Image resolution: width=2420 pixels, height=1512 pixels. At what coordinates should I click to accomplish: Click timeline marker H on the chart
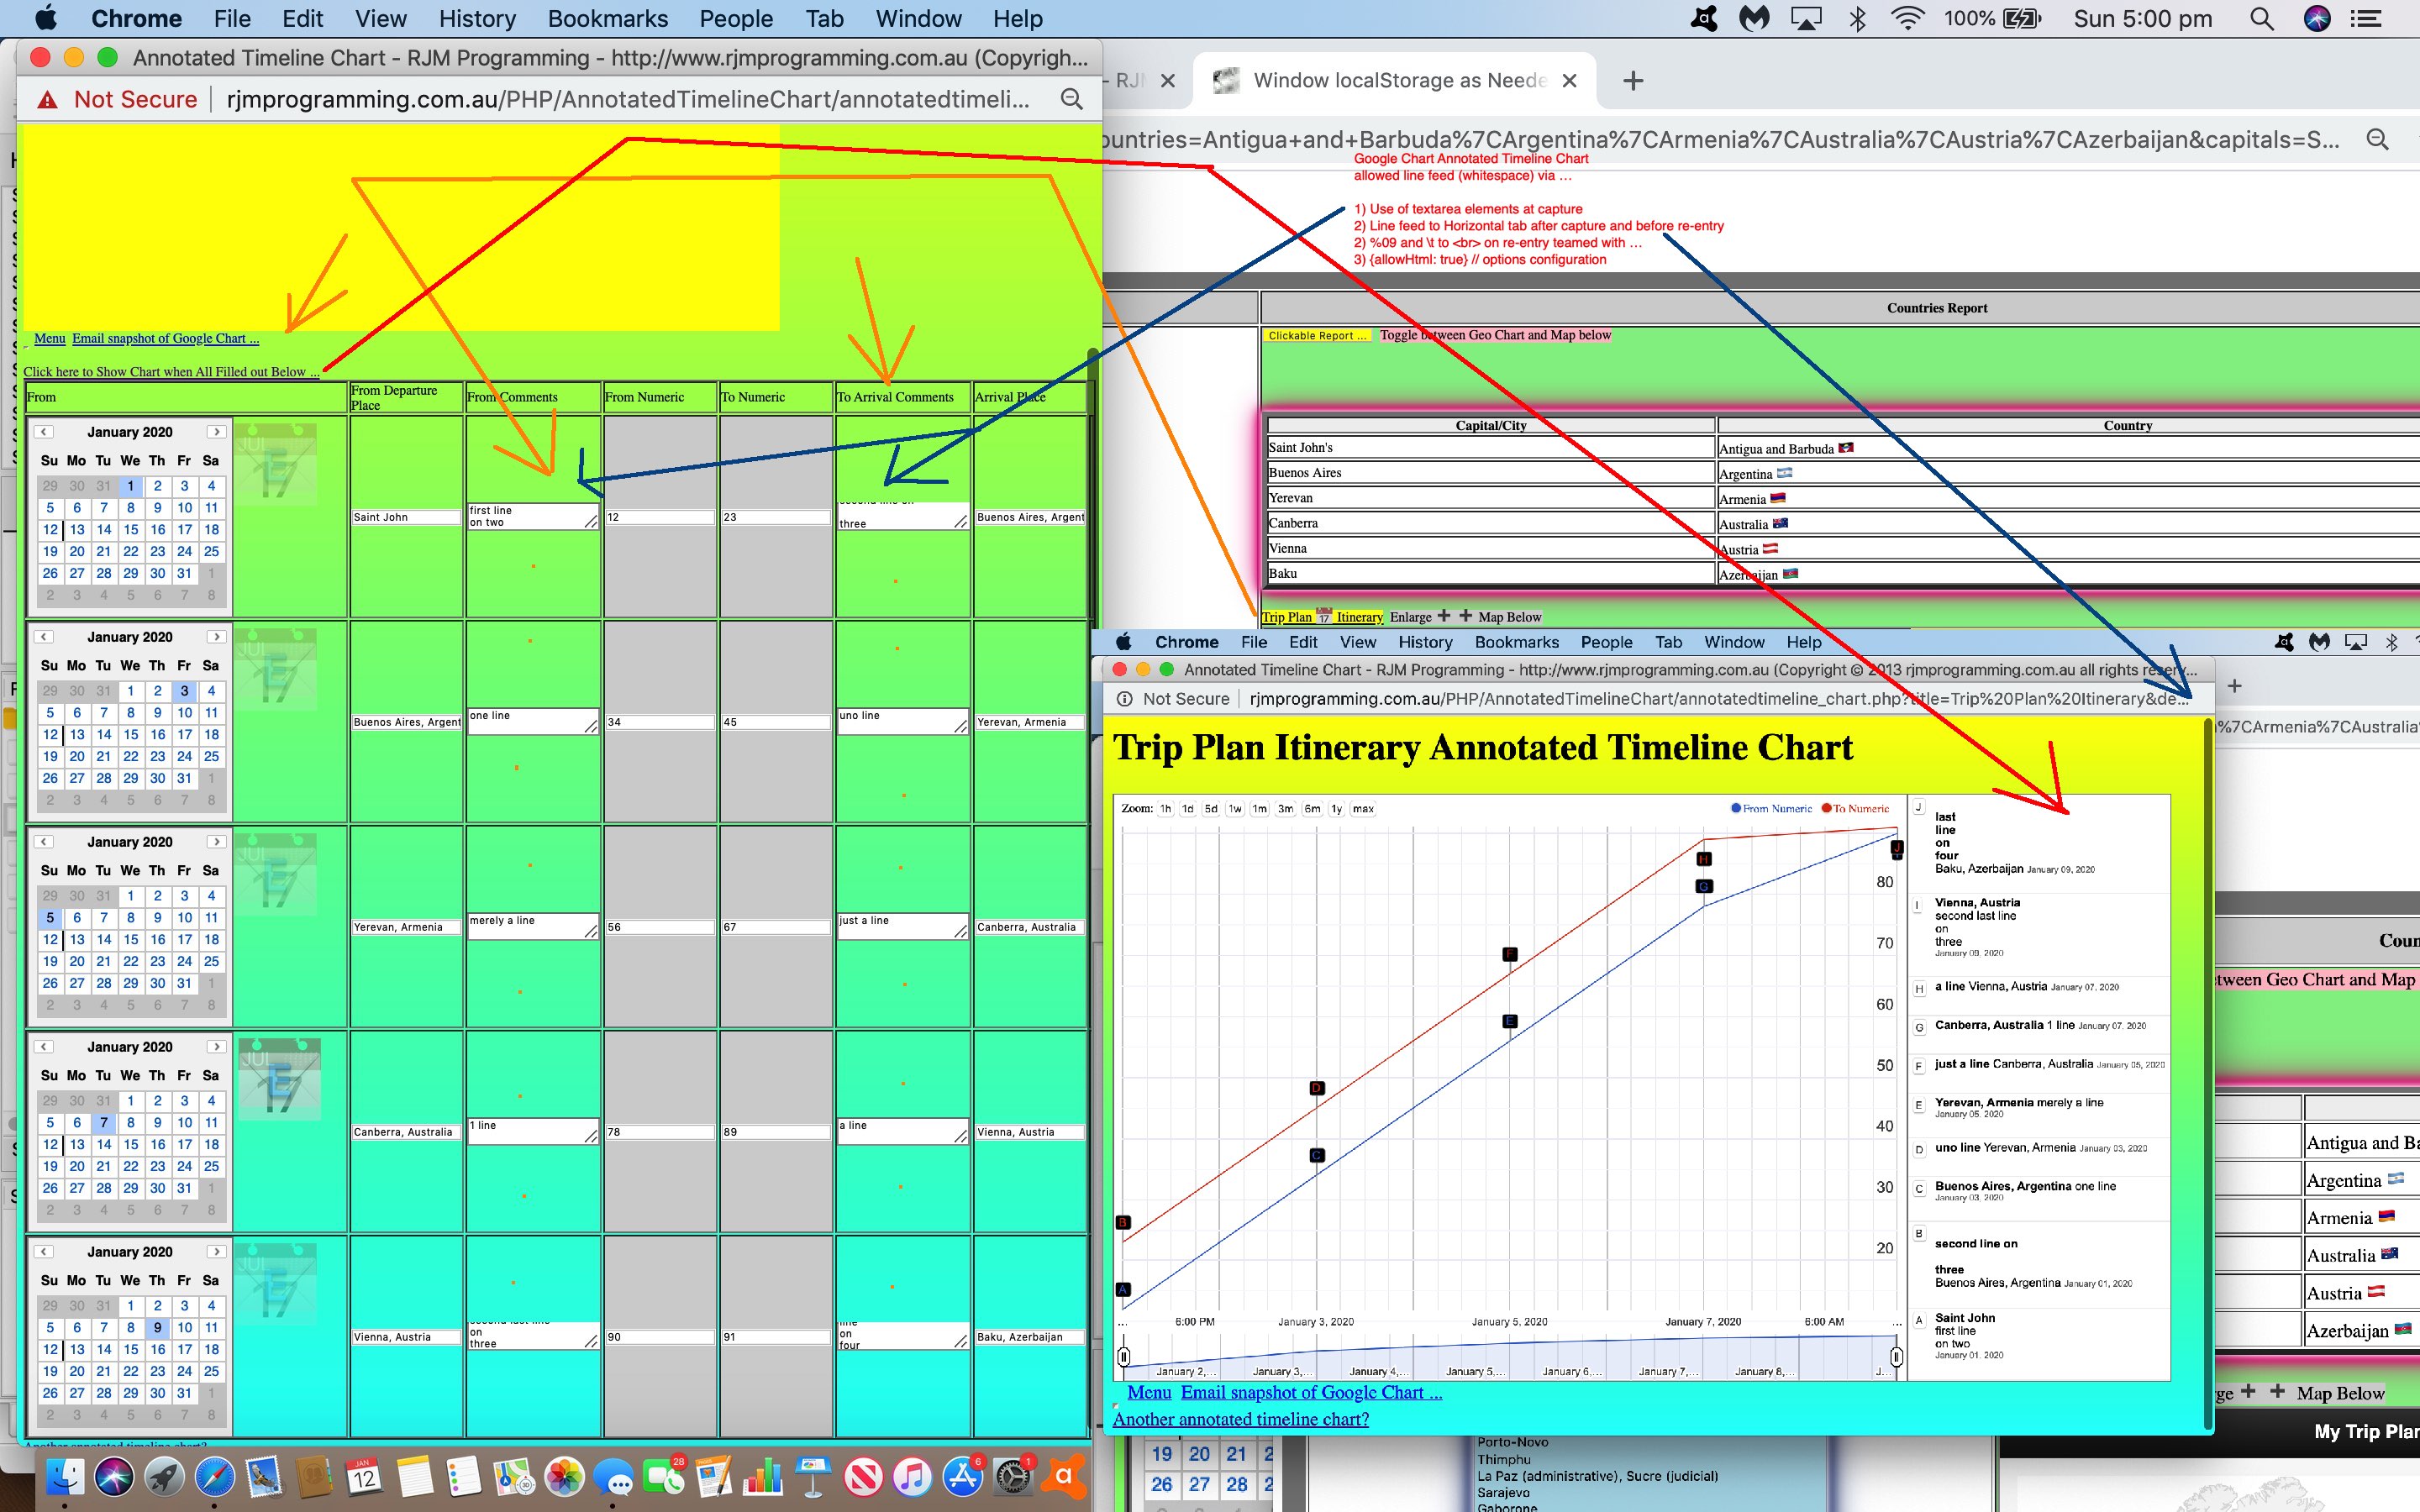[1704, 858]
